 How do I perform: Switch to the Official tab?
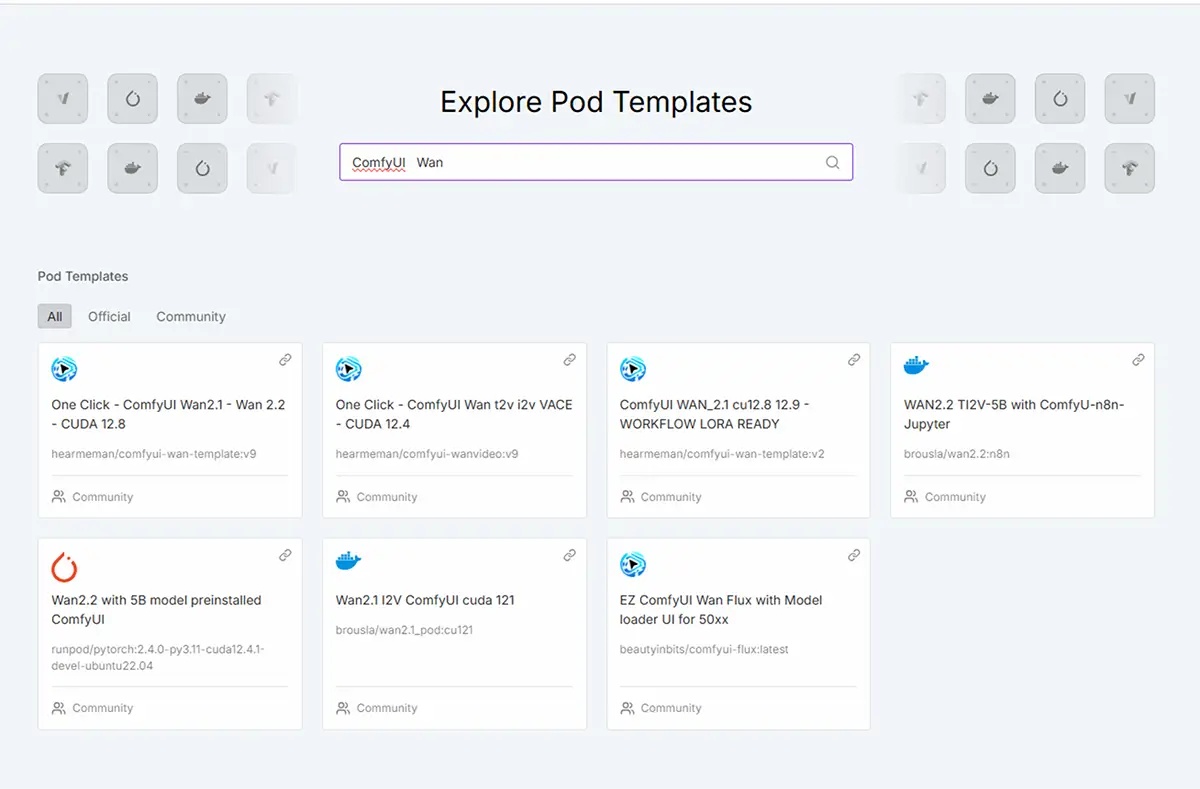(x=109, y=316)
